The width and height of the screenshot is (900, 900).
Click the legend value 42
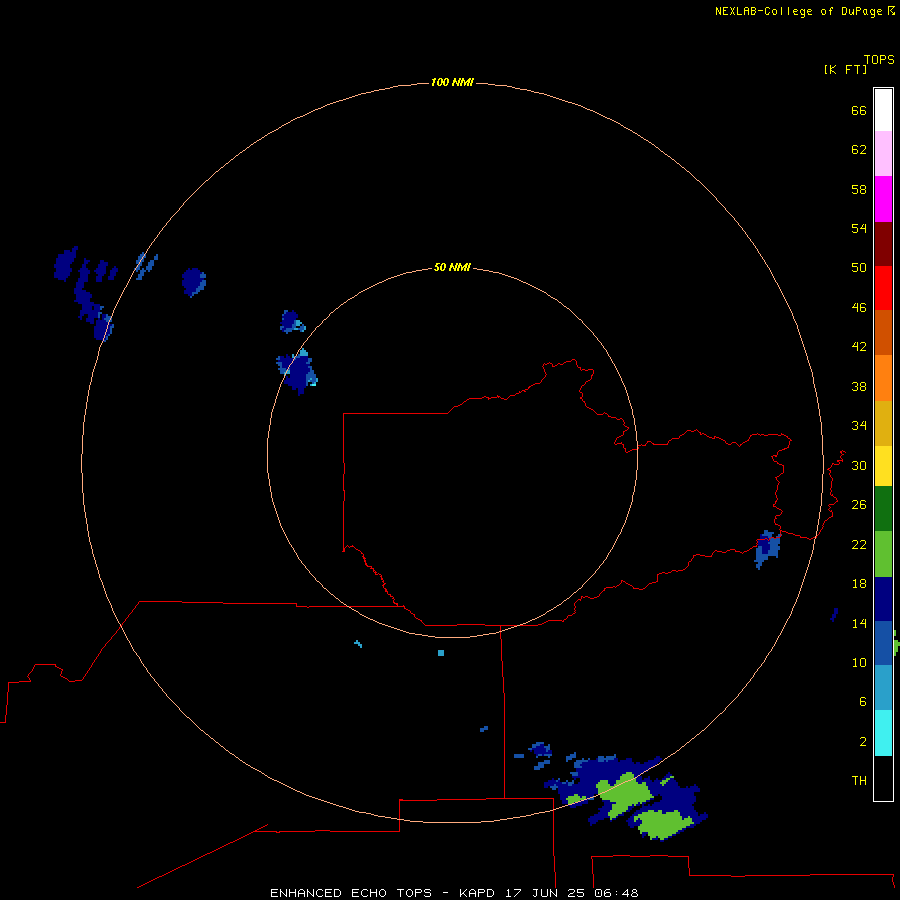click(x=859, y=347)
